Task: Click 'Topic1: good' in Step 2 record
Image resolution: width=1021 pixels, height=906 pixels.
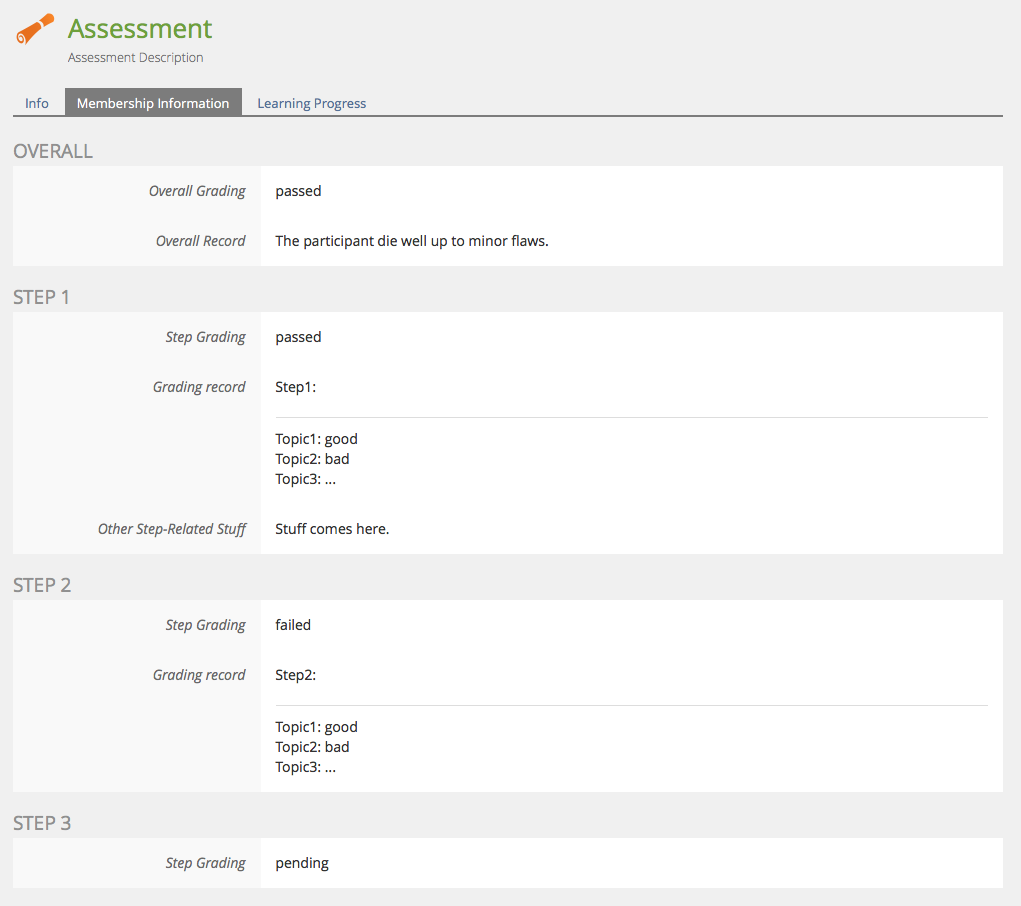Action: 316,727
